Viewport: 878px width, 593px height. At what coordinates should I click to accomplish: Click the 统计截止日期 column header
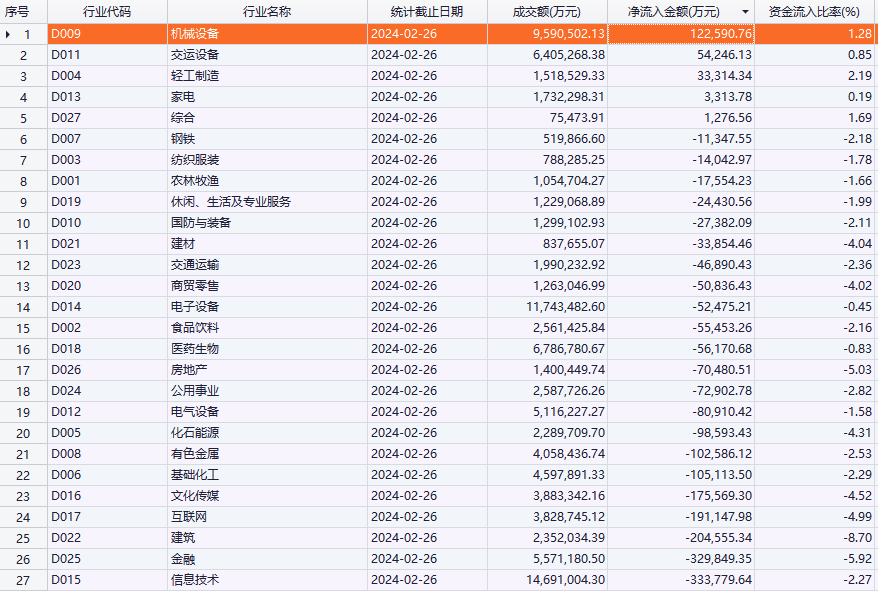pos(426,12)
